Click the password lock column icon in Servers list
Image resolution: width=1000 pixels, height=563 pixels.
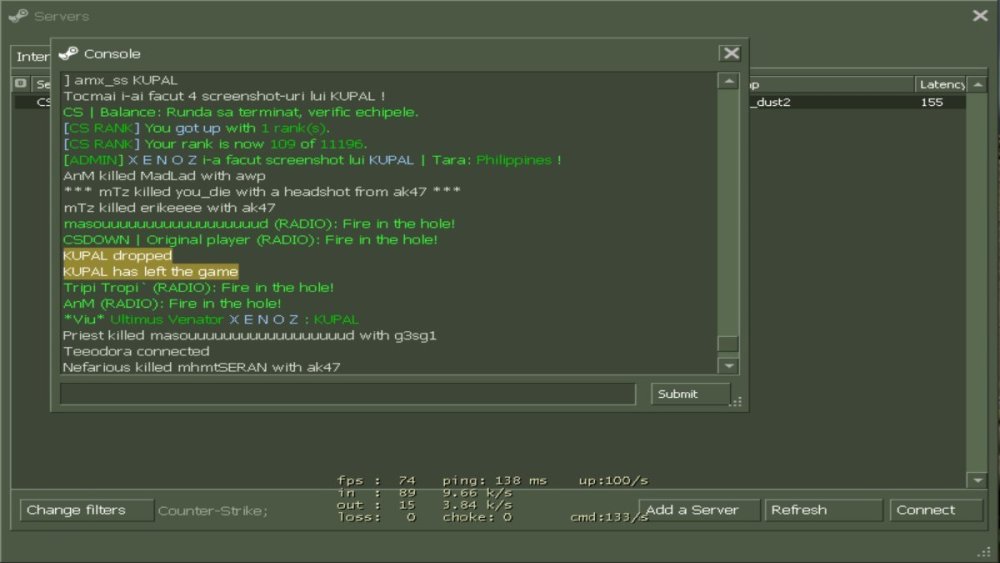20,84
